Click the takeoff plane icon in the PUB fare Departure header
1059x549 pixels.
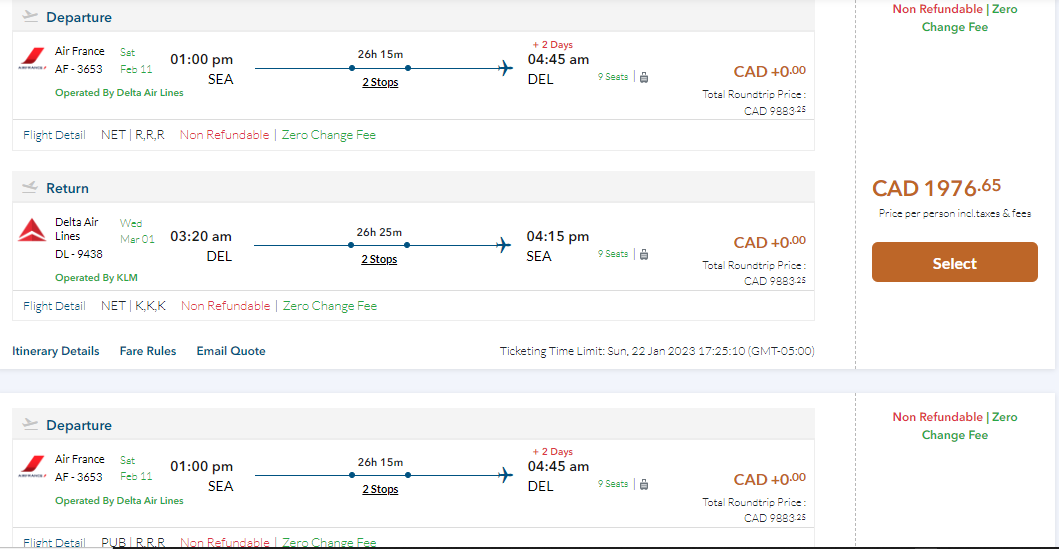pyautogui.click(x=29, y=425)
